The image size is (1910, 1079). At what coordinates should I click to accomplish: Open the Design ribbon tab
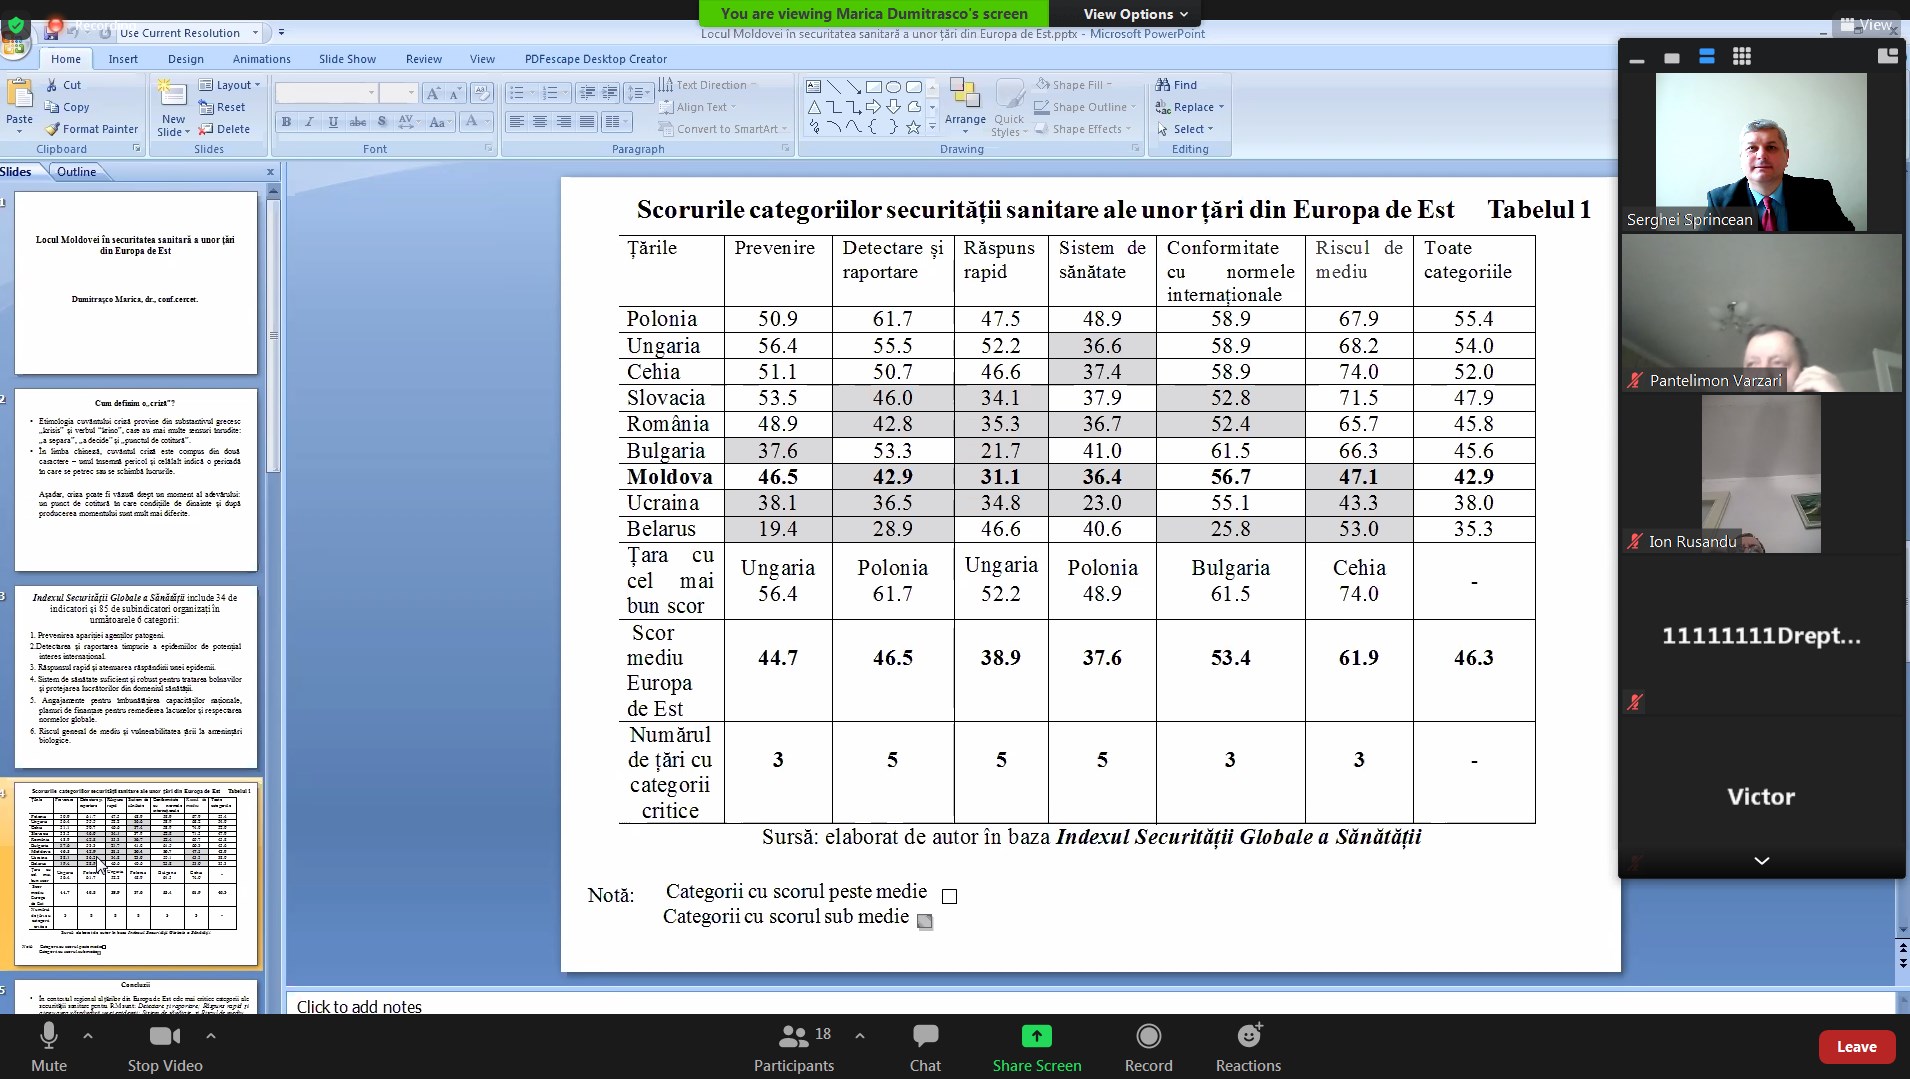(x=186, y=59)
